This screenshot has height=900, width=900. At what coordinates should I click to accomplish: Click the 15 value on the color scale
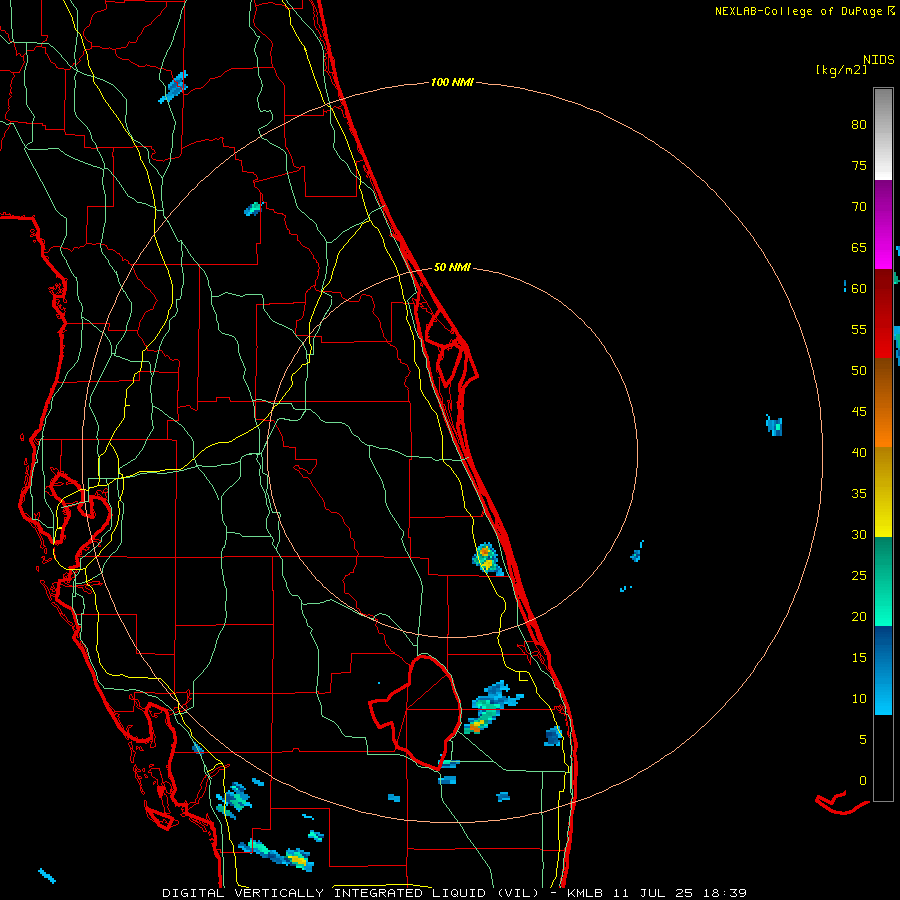(859, 658)
